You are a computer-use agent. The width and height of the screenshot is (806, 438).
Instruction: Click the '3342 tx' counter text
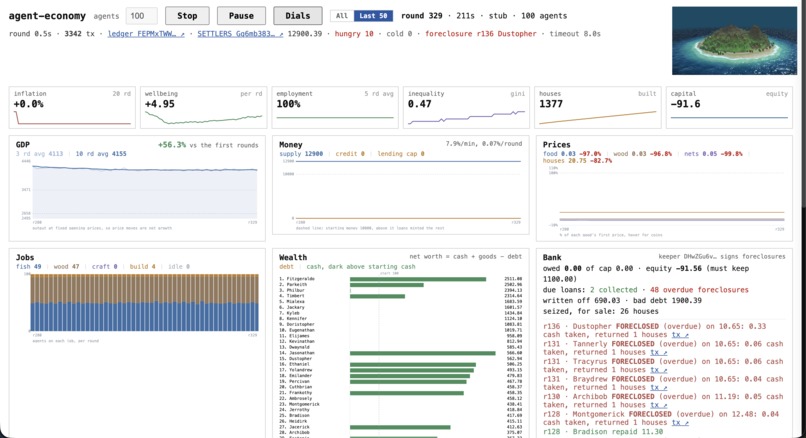(x=80, y=34)
